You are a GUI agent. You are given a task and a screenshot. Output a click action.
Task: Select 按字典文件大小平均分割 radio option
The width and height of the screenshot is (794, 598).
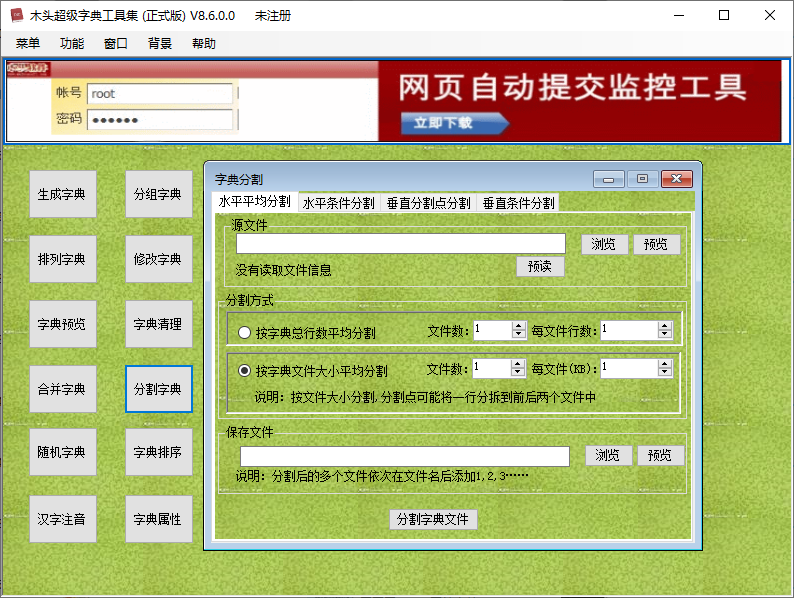[245, 370]
